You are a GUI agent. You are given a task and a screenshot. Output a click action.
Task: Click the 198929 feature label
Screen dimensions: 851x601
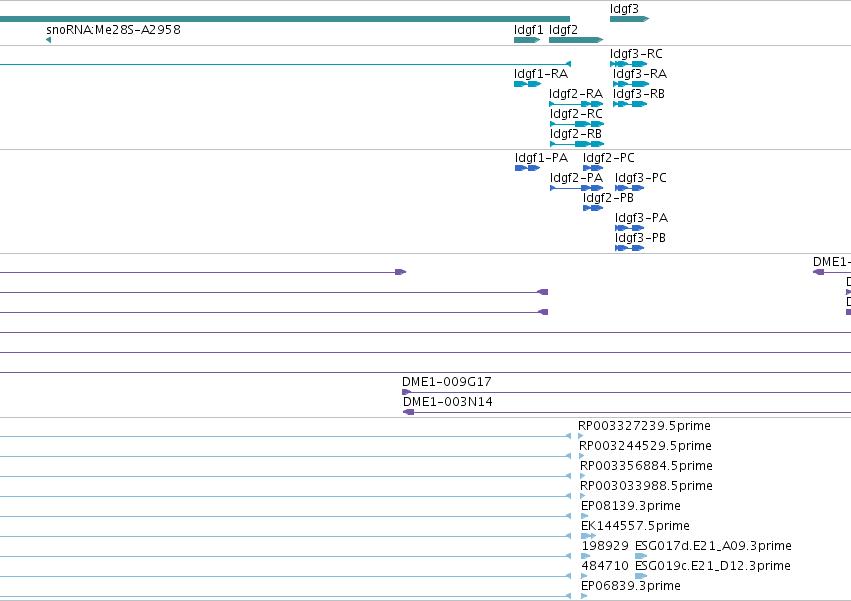click(x=605, y=546)
